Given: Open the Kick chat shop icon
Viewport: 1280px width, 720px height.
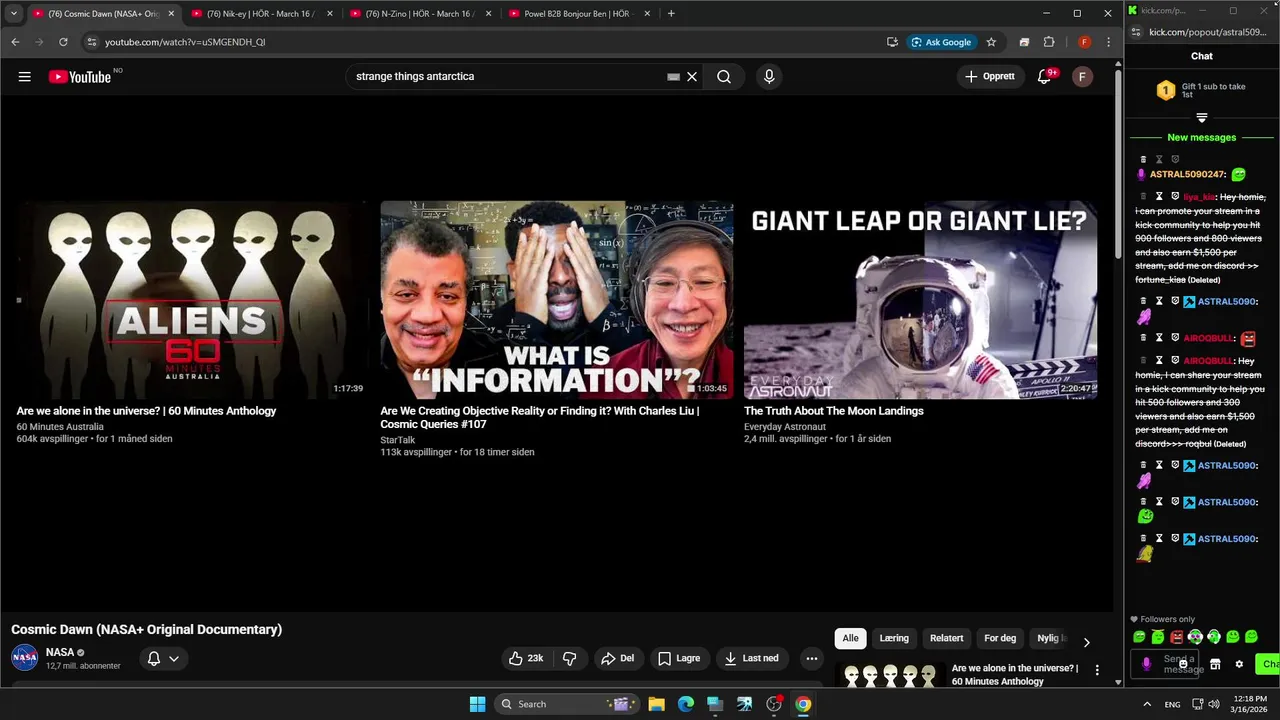Looking at the screenshot, I should click(x=1215, y=664).
